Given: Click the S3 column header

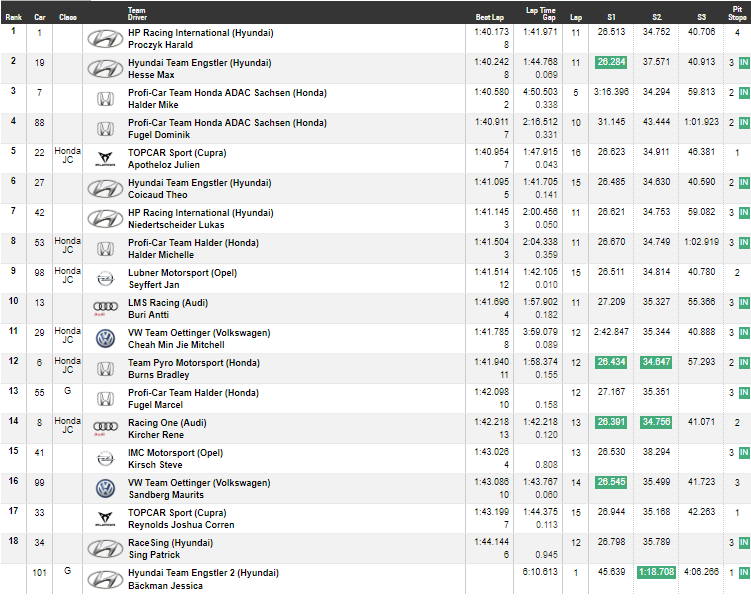Looking at the screenshot, I should [701, 17].
